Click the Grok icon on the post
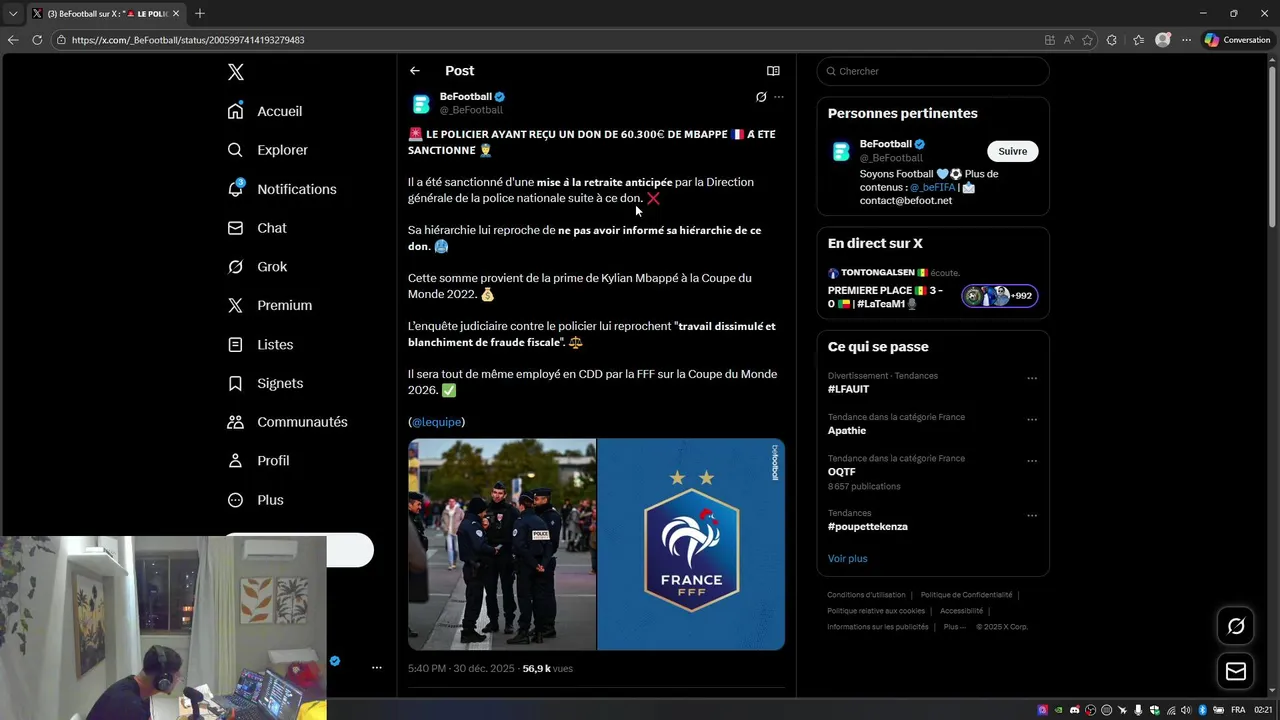This screenshot has height=720, width=1280. [761, 97]
